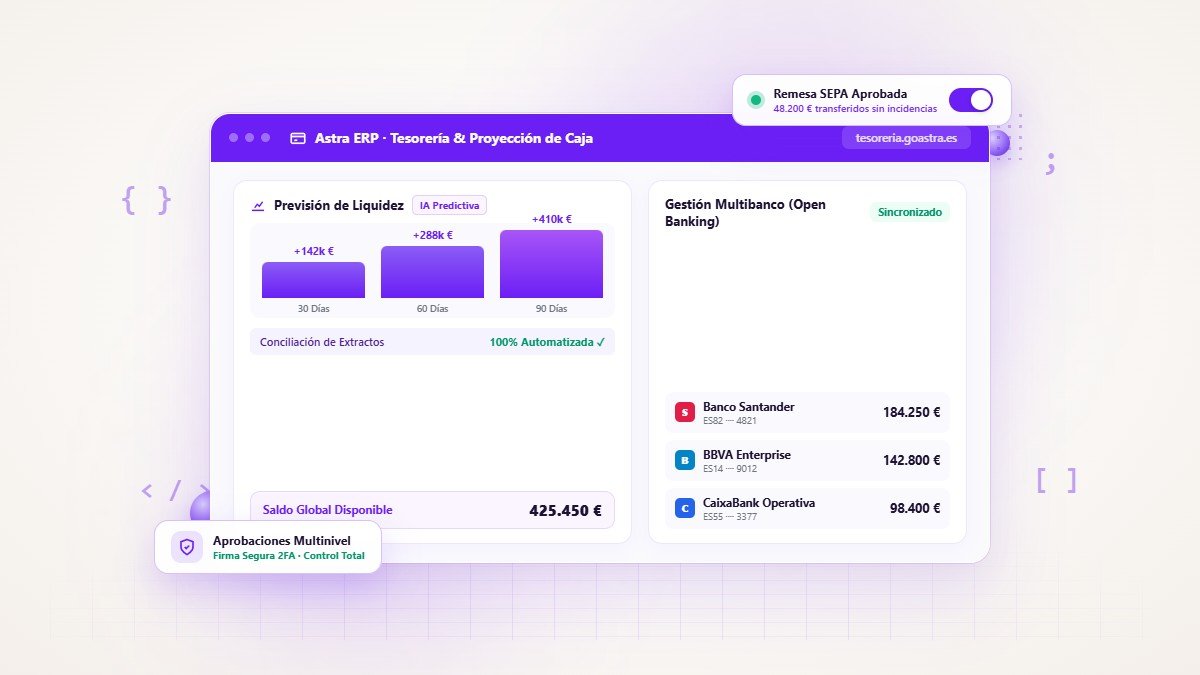Click the 90 Días axis label
The image size is (1200, 675).
pyautogui.click(x=551, y=309)
